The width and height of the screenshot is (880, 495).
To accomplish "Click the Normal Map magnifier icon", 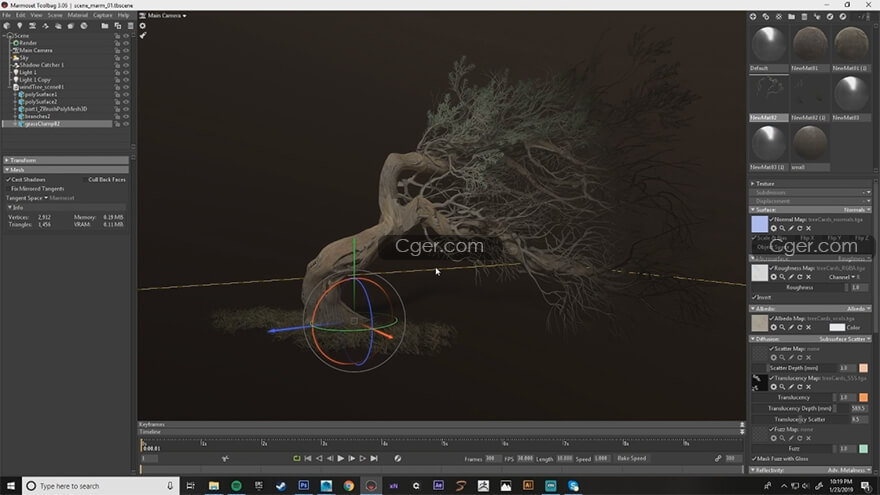I will pyautogui.click(x=782, y=228).
